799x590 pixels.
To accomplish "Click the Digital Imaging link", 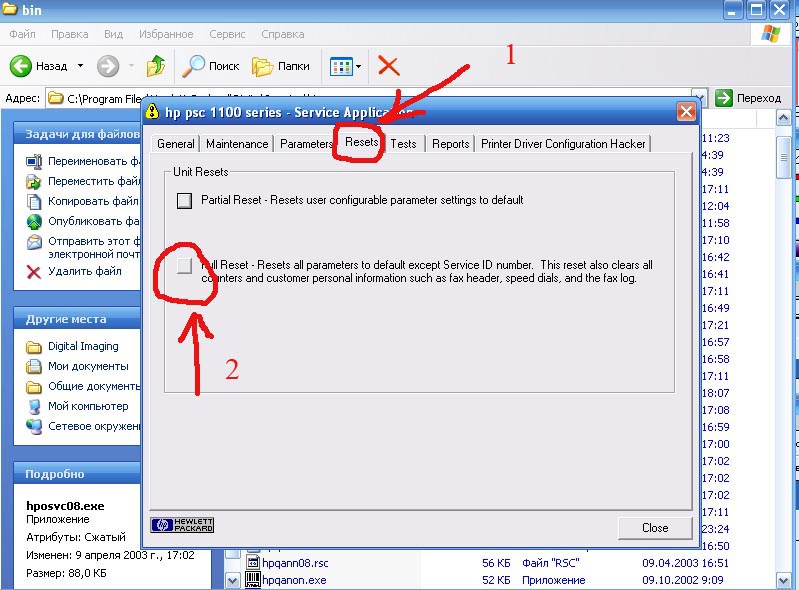I will coord(83,346).
